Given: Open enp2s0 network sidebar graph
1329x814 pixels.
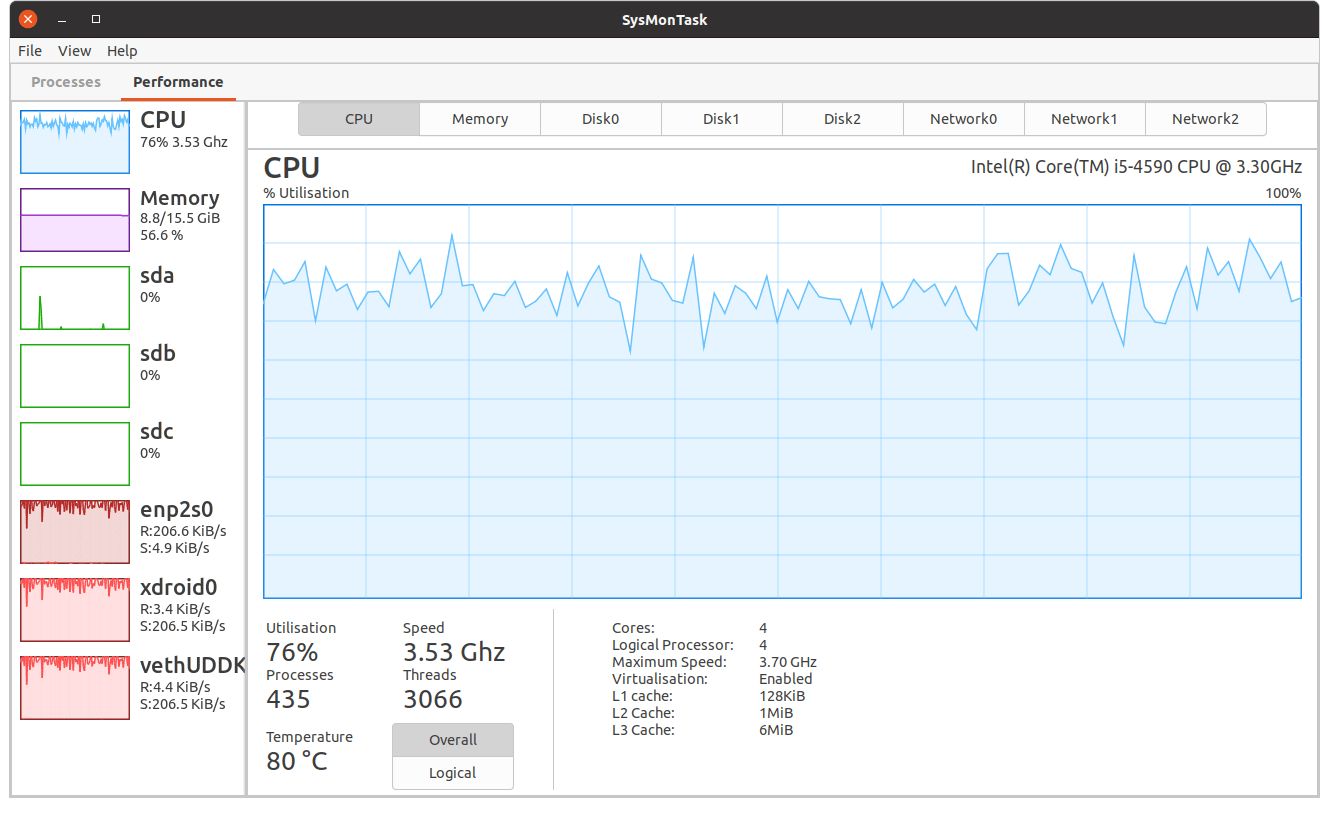Looking at the screenshot, I should click(x=75, y=531).
